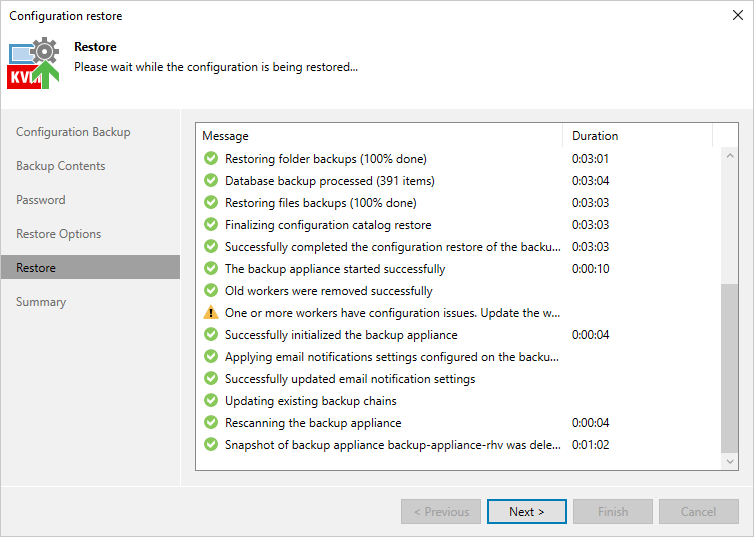The height and width of the screenshot is (537, 754).
Task: Sort log by the Duration column header
Action: point(637,136)
